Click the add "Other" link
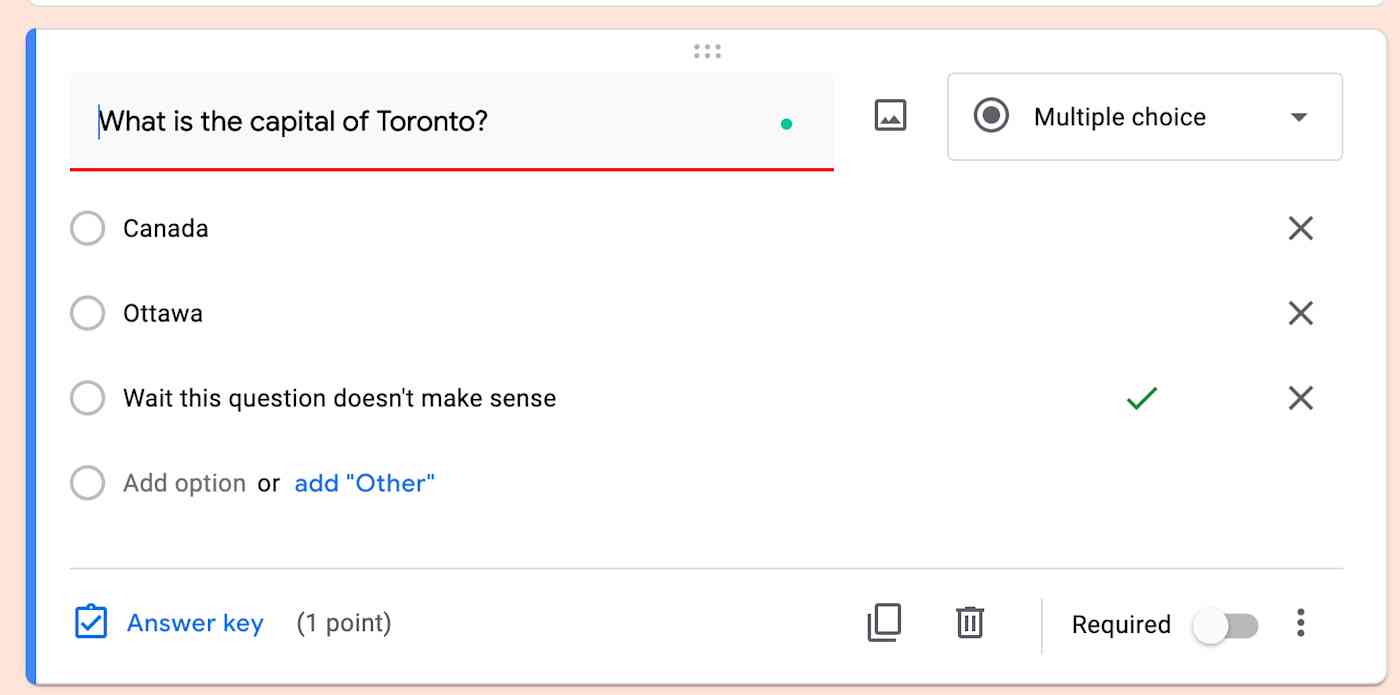 point(365,483)
